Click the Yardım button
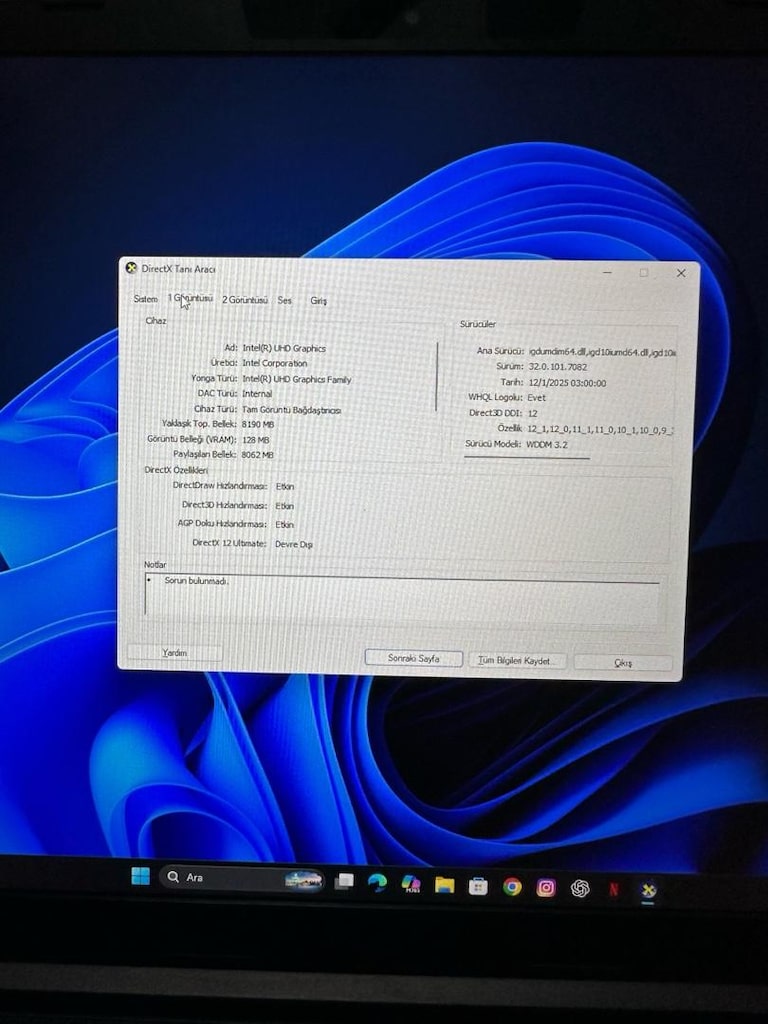This screenshot has height=1024, width=768. coord(174,652)
